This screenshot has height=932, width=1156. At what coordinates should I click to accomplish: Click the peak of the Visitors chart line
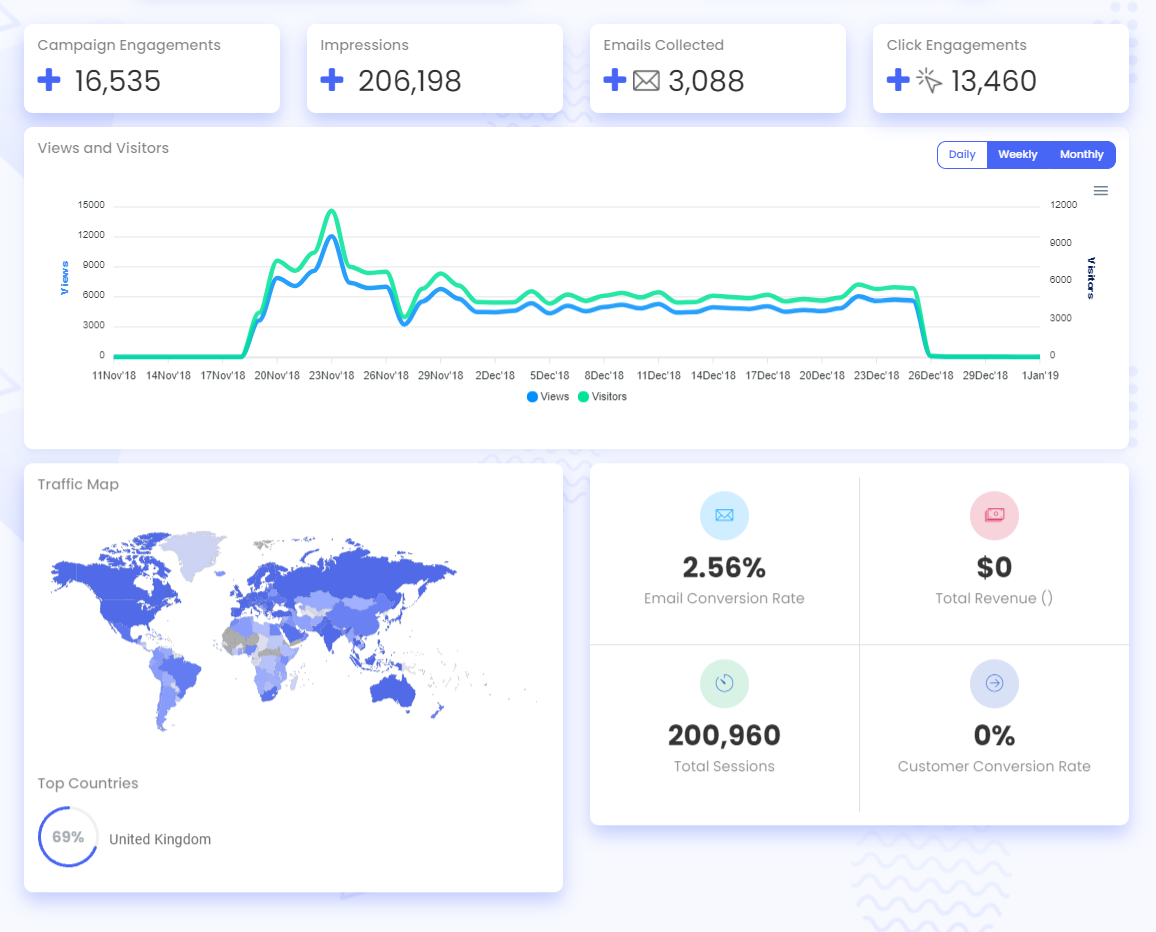tap(330, 210)
